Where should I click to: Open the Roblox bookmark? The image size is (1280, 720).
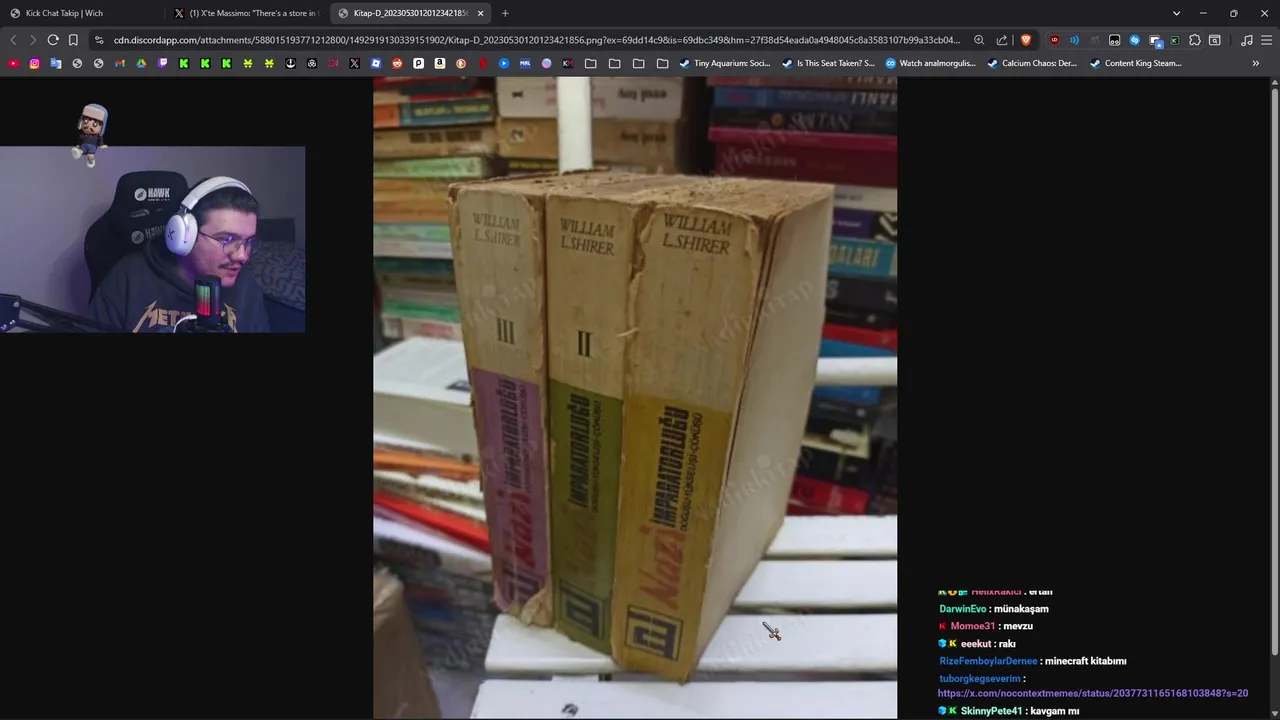click(376, 63)
